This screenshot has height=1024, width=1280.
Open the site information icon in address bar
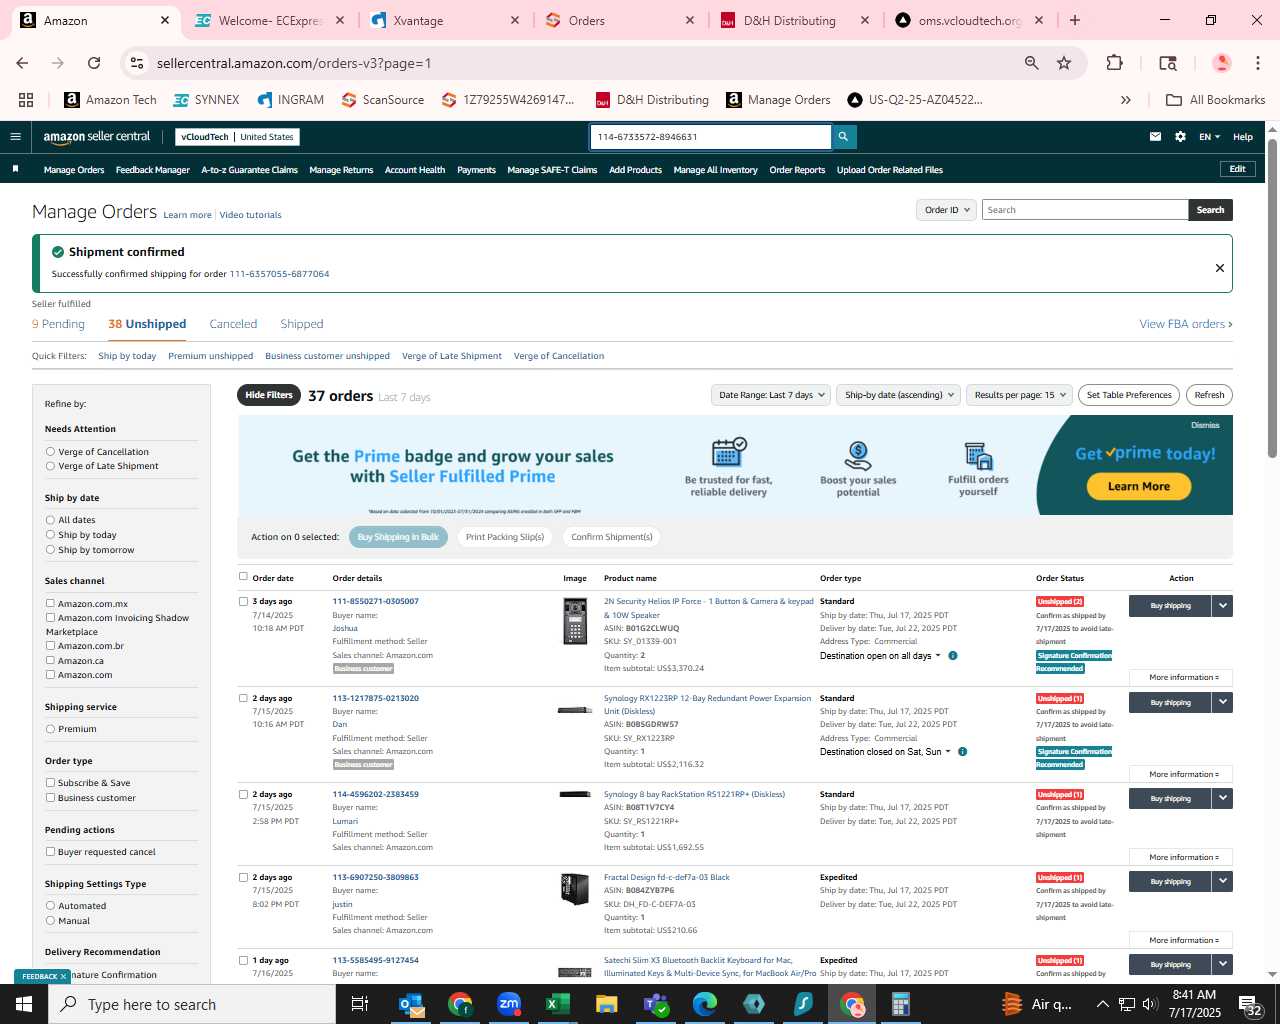pyautogui.click(x=137, y=63)
